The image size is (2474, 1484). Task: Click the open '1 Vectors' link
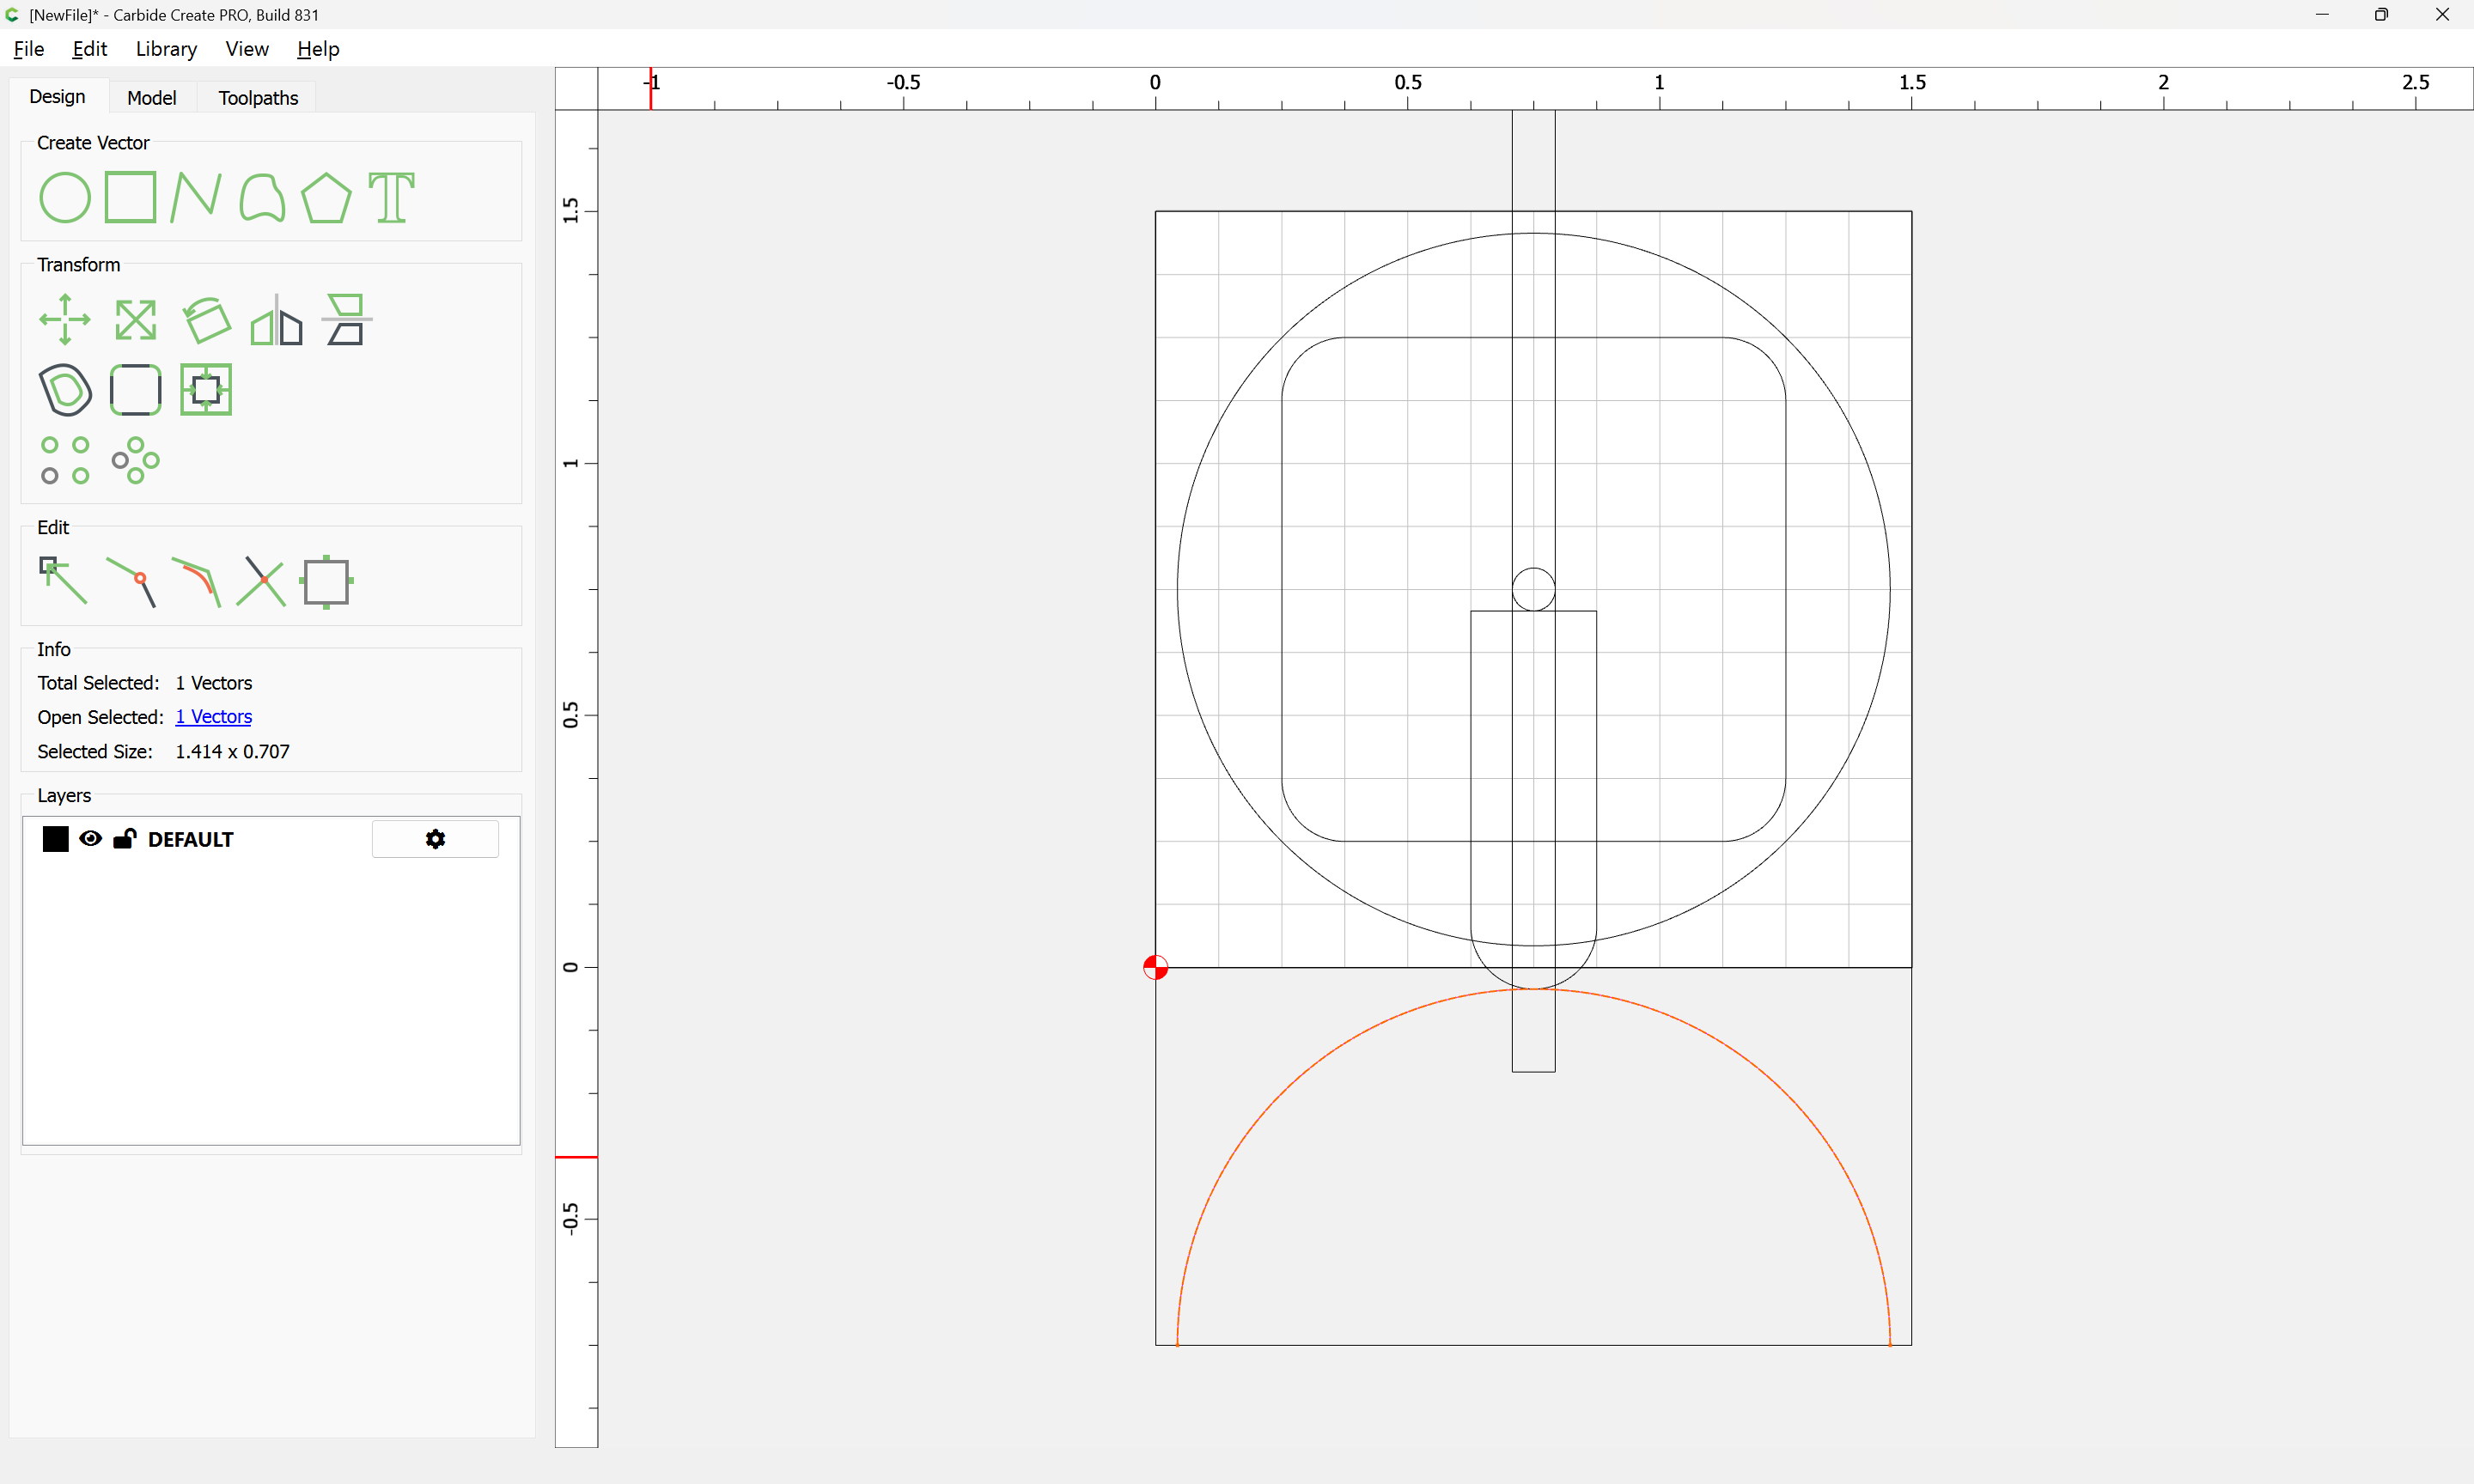pyautogui.click(x=213, y=717)
